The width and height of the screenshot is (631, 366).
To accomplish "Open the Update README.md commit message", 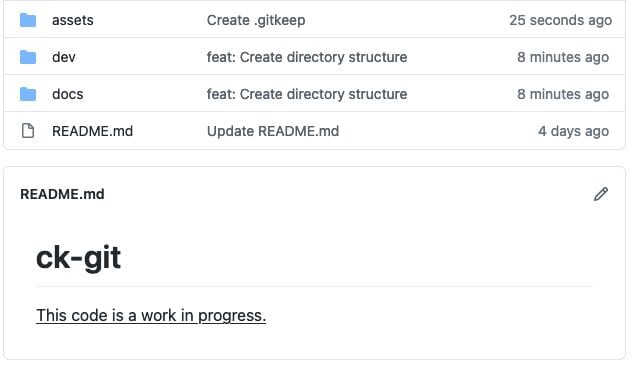I will tap(273, 131).
